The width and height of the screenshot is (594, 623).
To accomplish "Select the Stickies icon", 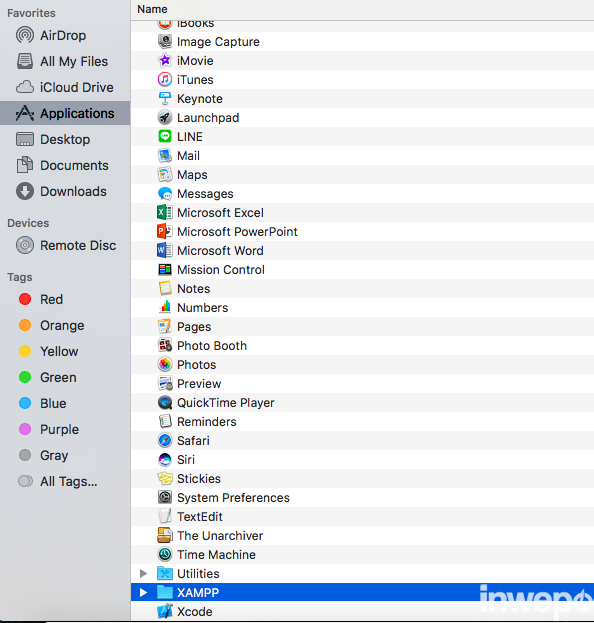I will point(165,478).
